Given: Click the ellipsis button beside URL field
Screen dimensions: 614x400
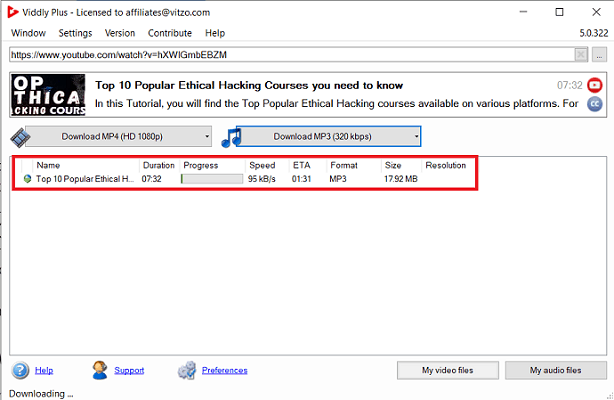Looking at the screenshot, I should 599,55.
